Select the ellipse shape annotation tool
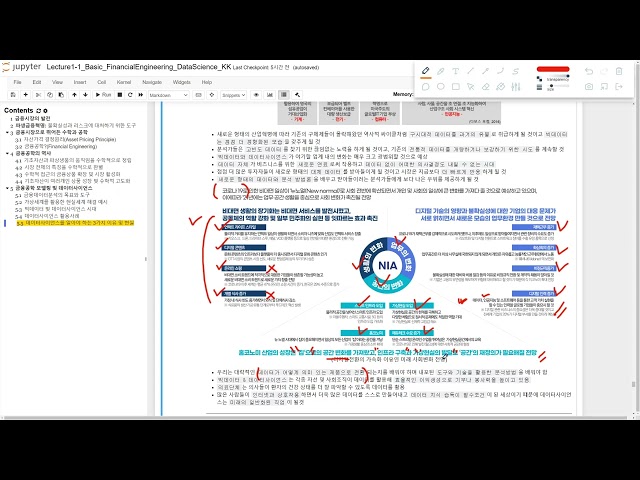The width and height of the screenshot is (640, 480). click(440, 87)
